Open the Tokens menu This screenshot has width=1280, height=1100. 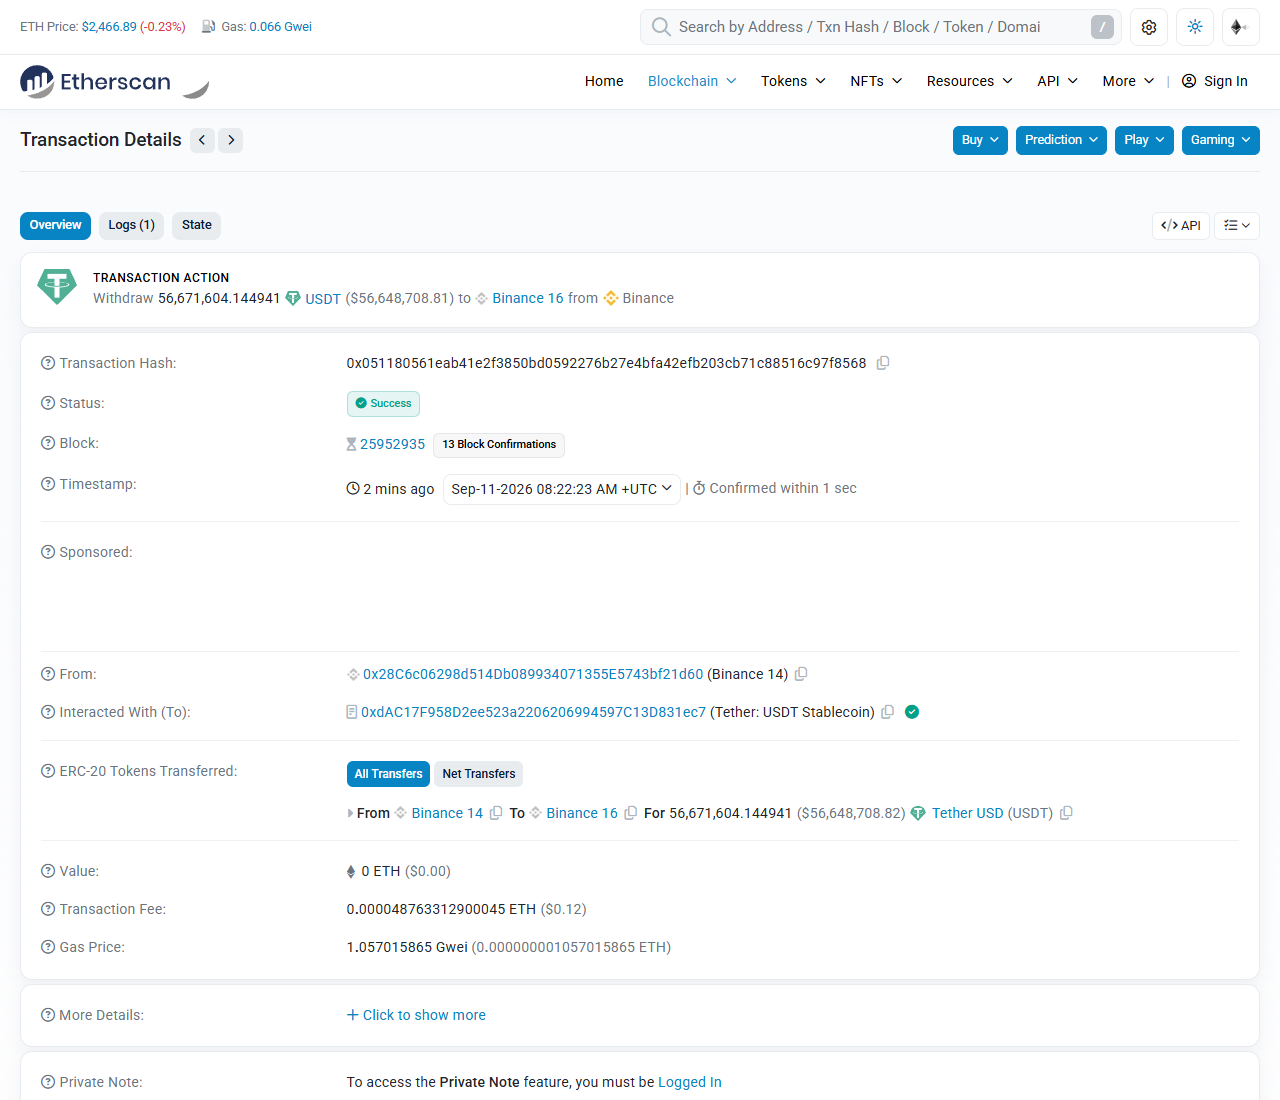[793, 82]
